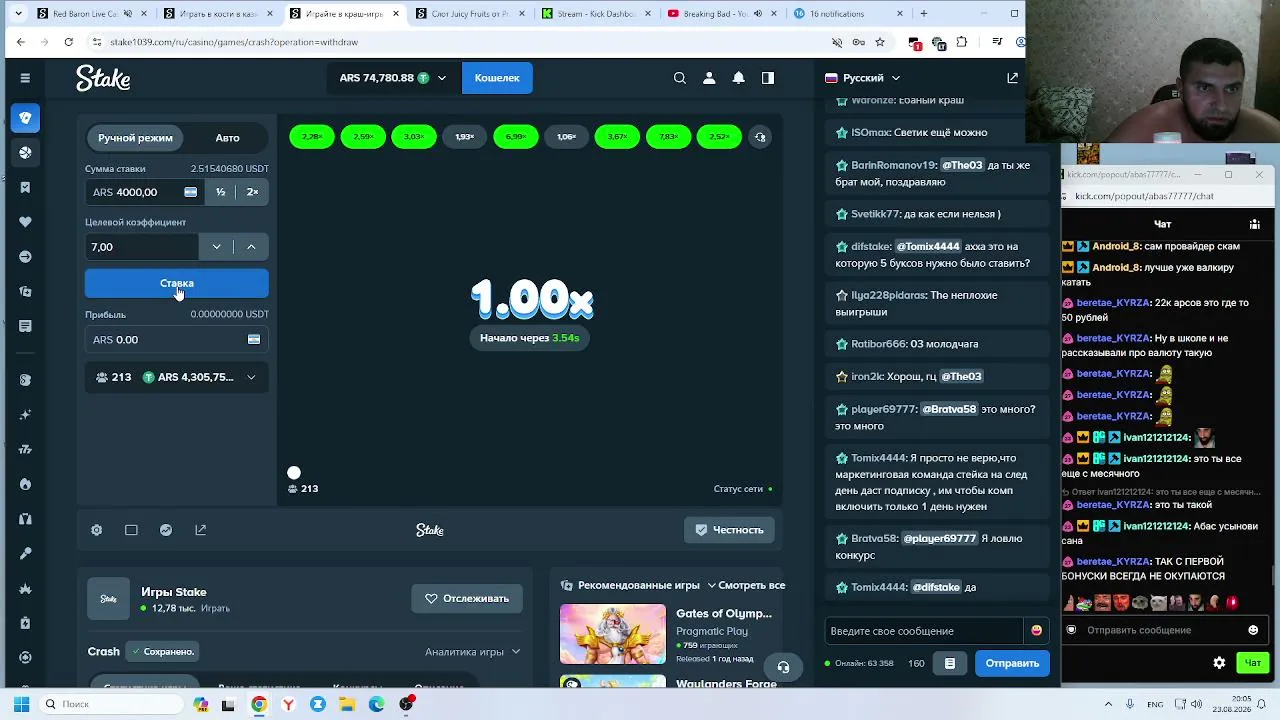Click "Отслеживать" to follow Stake games
The image size is (1280, 720).
[x=467, y=599]
